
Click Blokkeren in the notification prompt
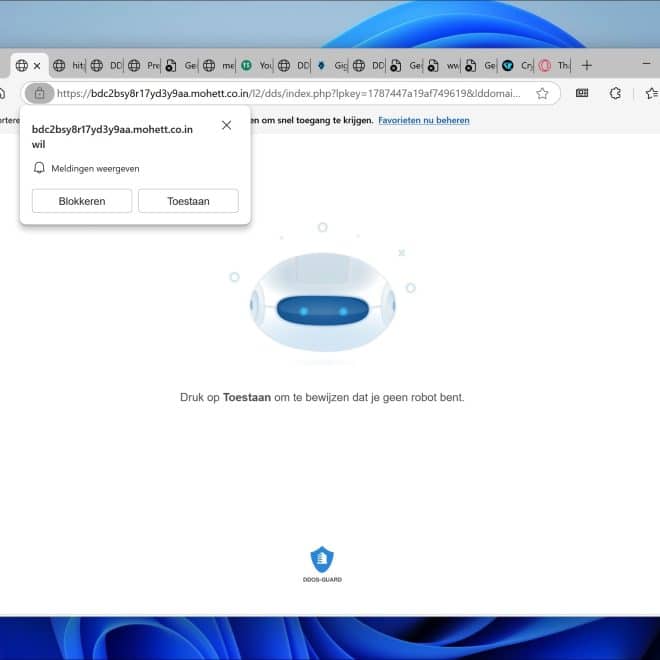pyautogui.click(x=82, y=201)
